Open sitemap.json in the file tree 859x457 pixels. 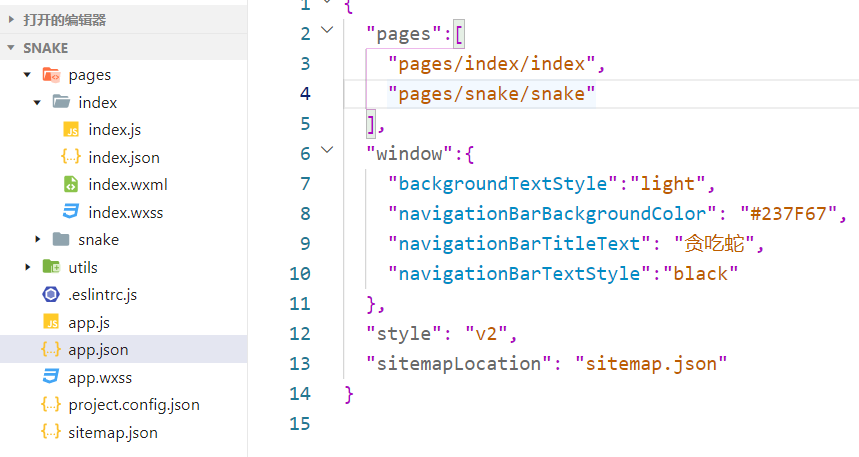pyautogui.click(x=113, y=432)
